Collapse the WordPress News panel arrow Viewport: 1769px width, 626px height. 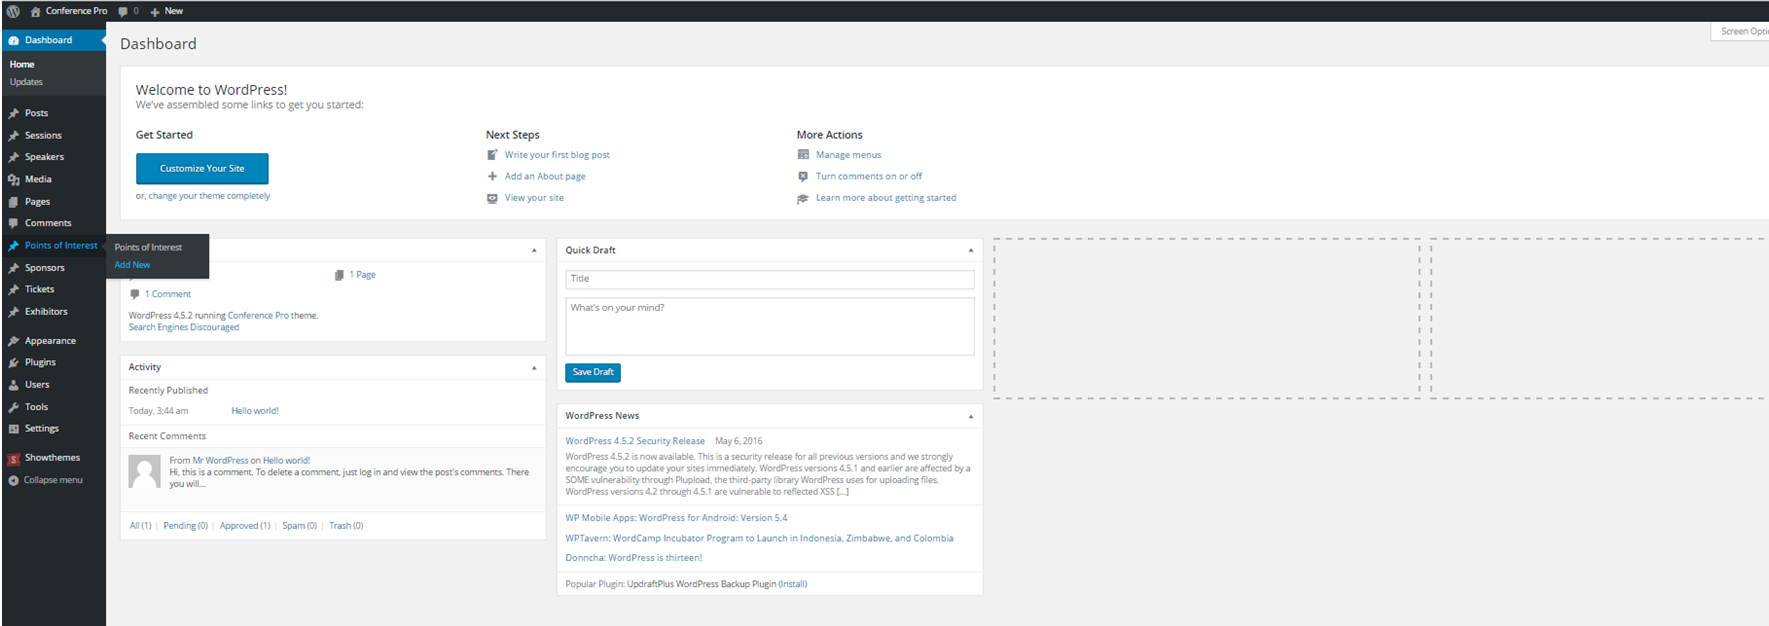click(971, 416)
